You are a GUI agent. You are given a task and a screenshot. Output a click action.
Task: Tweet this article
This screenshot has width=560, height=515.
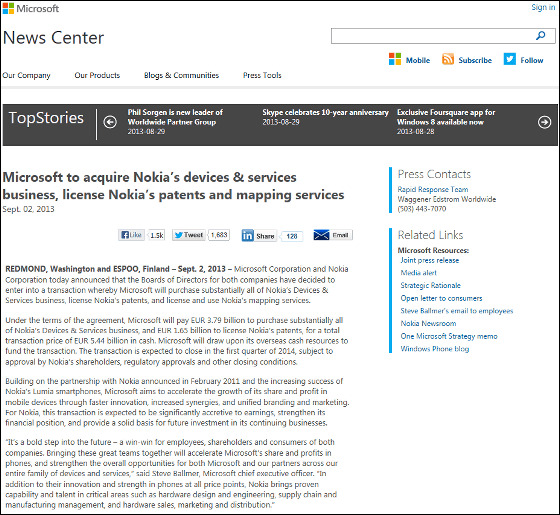pos(189,235)
